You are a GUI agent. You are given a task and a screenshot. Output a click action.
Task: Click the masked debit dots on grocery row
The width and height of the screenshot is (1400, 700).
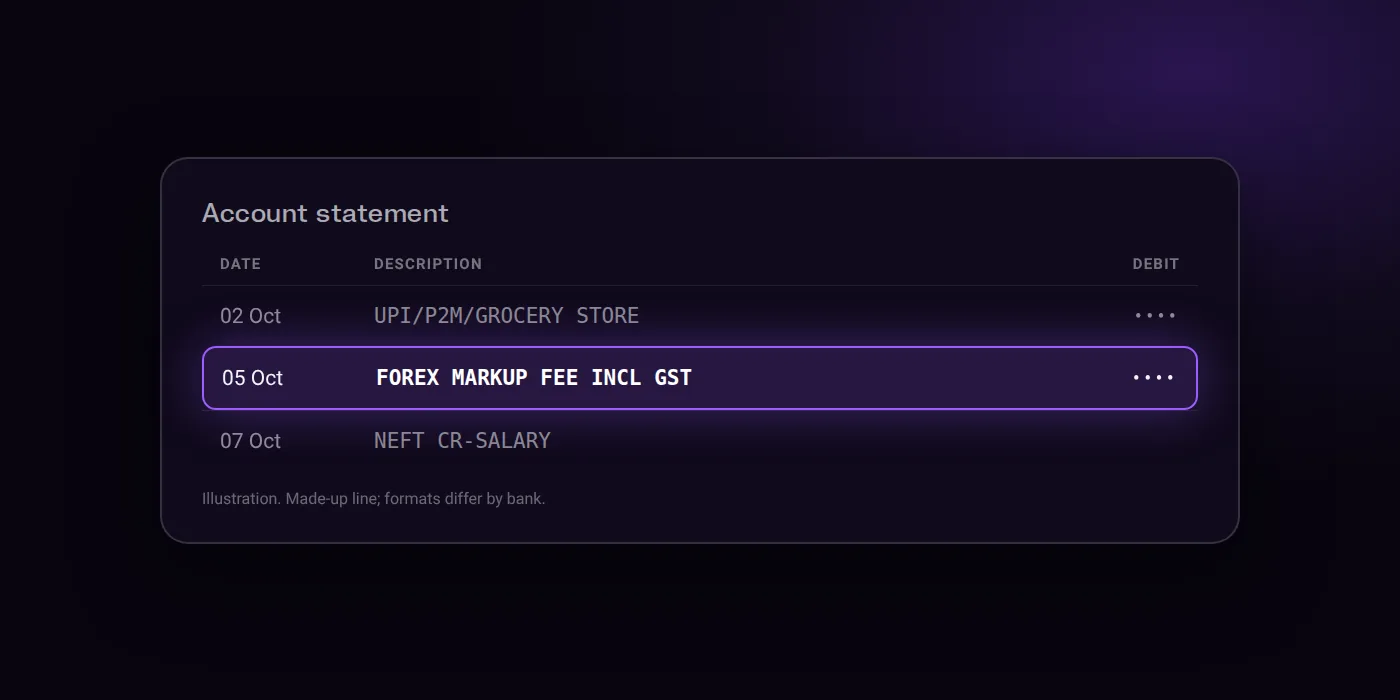[1155, 316]
